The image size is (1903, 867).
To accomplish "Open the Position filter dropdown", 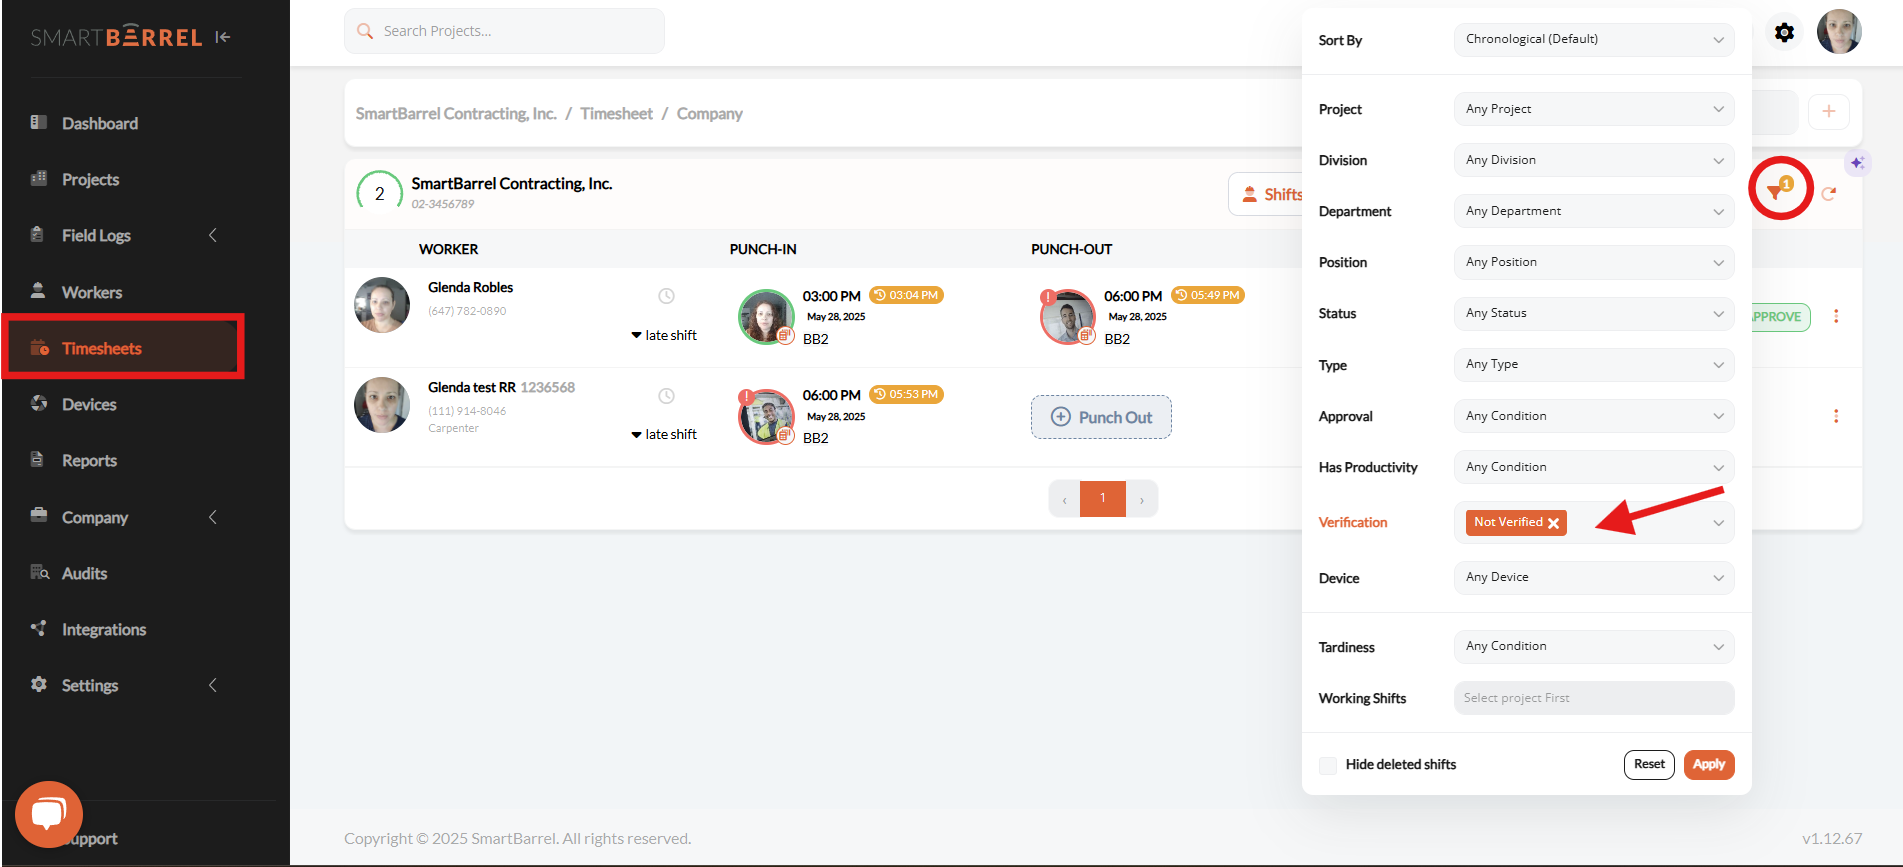I will (x=1594, y=262).
